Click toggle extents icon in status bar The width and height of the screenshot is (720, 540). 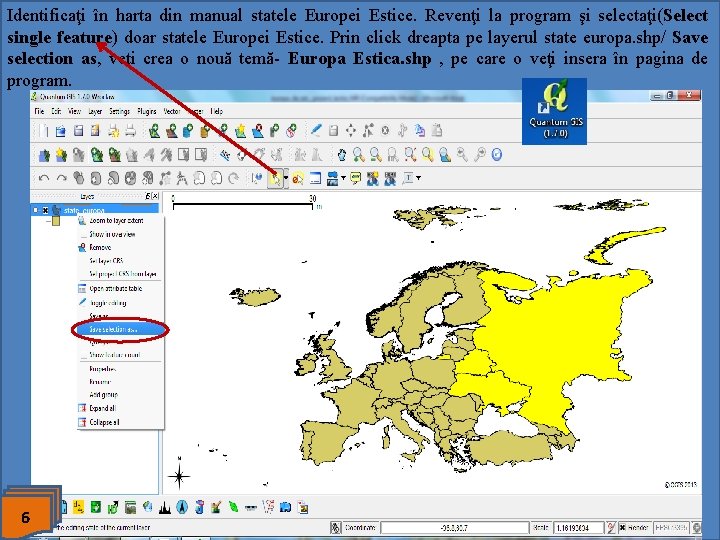point(336,528)
